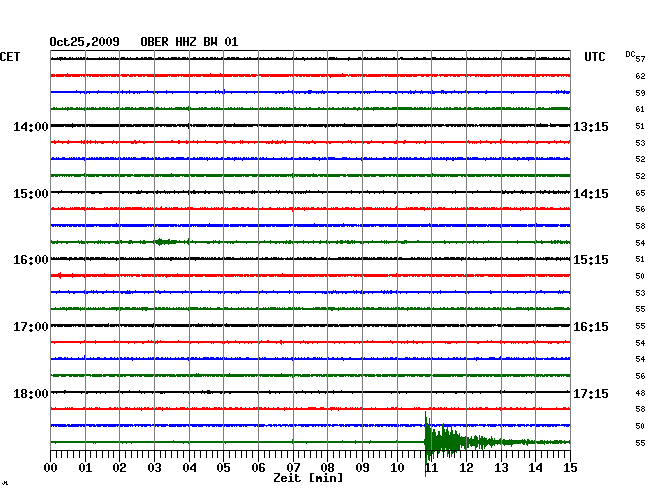Select minute tick label 06

click(x=258, y=468)
